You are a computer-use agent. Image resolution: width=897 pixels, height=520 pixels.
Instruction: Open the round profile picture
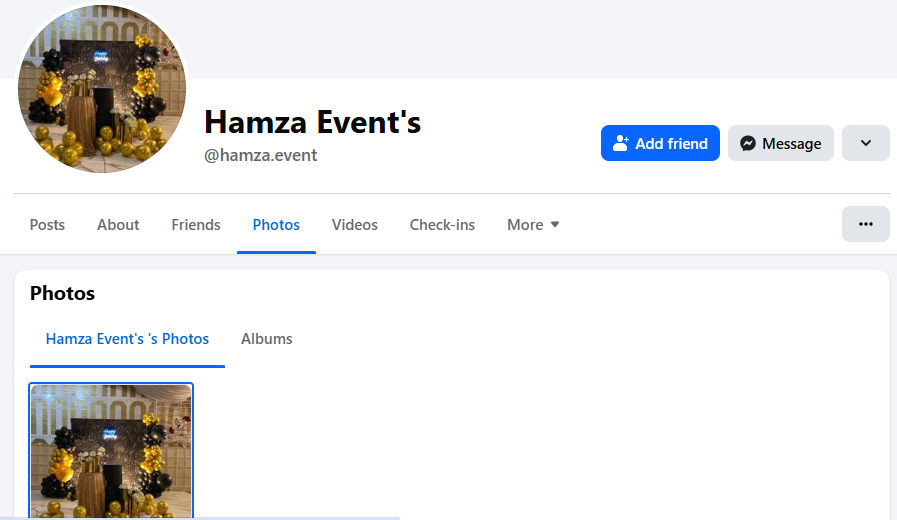pyautogui.click(x=102, y=89)
